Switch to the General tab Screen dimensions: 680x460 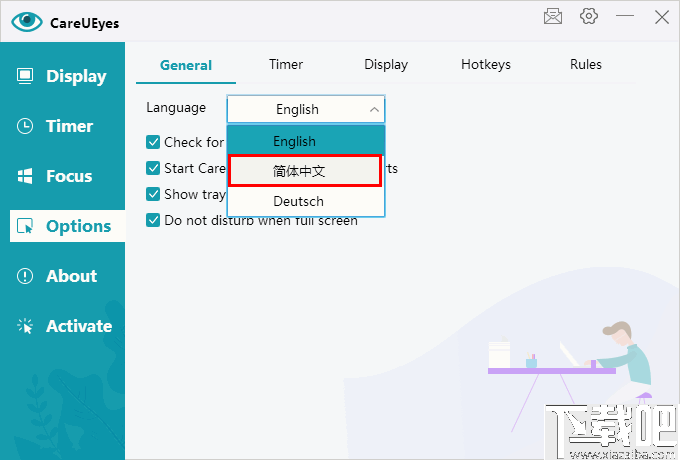[186, 65]
